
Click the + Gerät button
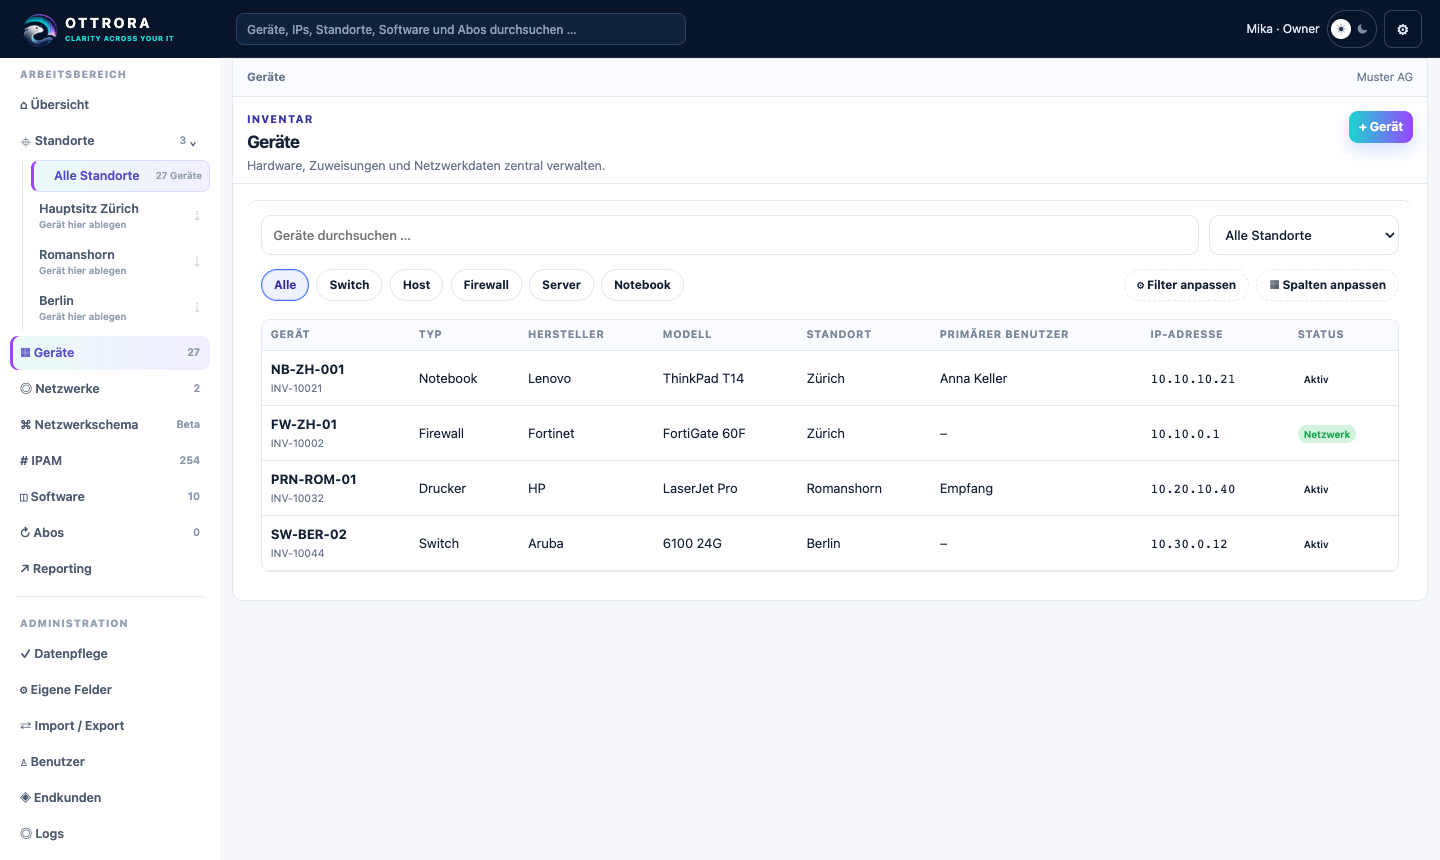(x=1381, y=127)
